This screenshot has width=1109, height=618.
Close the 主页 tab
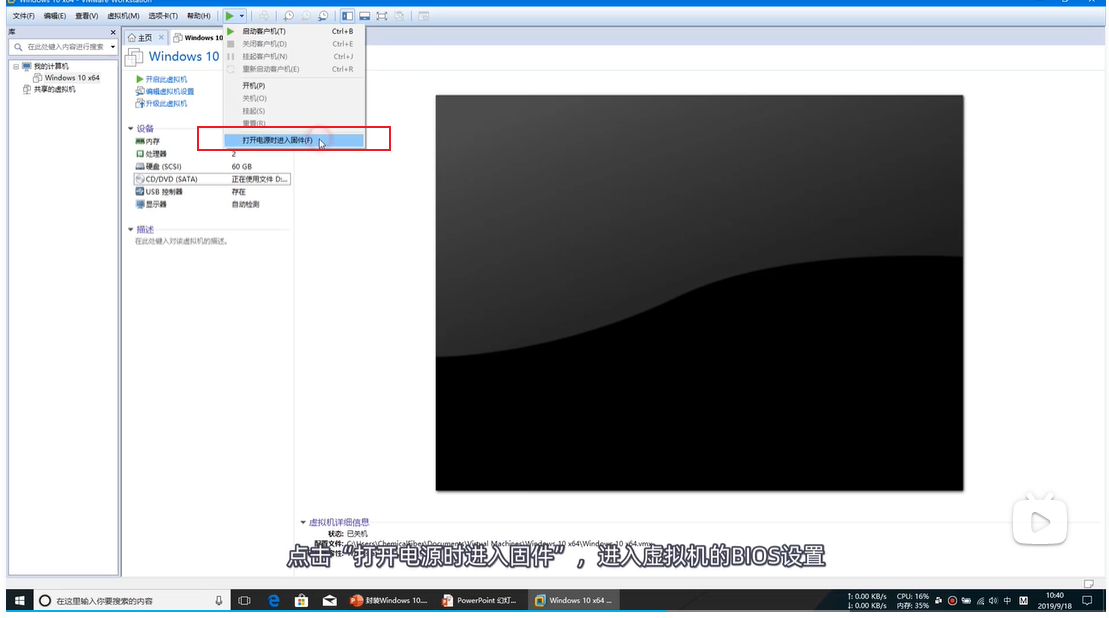click(161, 37)
